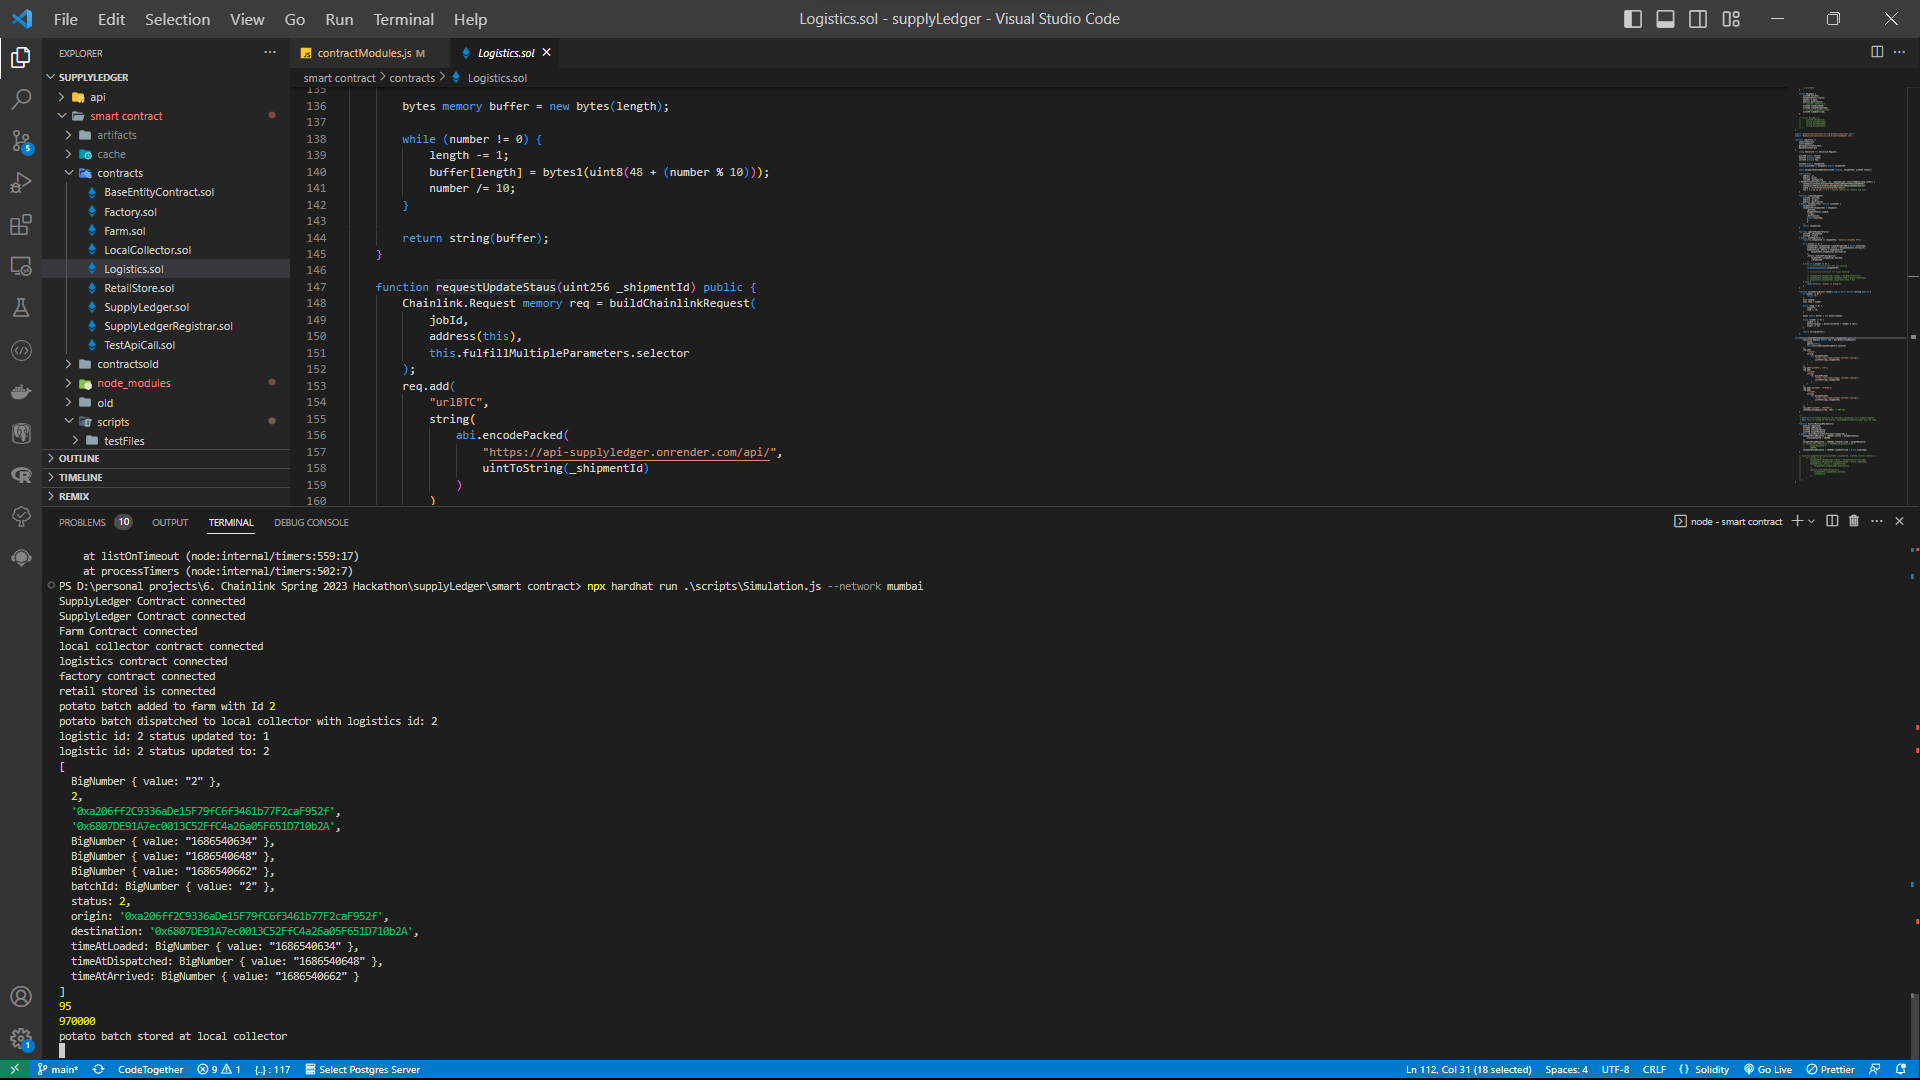
Task: Open the Search view in activity bar
Action: 21,99
